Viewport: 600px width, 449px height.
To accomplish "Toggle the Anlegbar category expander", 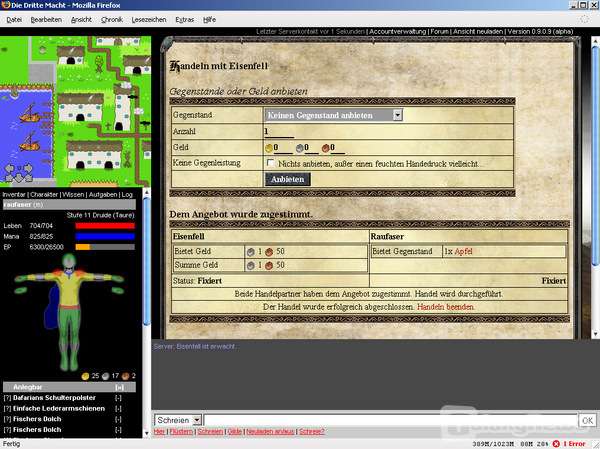I will pyautogui.click(x=119, y=387).
